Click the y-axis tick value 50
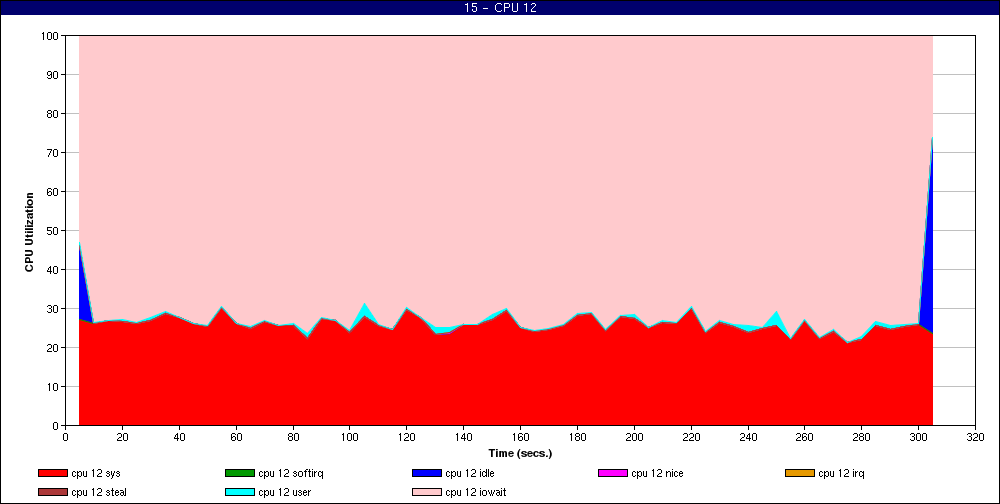The height and width of the screenshot is (504, 1000). 52,231
